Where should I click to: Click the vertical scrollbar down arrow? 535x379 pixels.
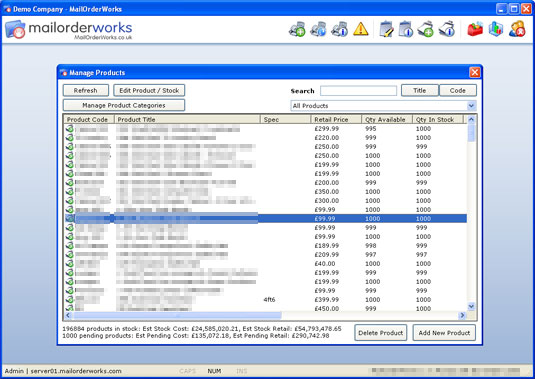(471, 306)
